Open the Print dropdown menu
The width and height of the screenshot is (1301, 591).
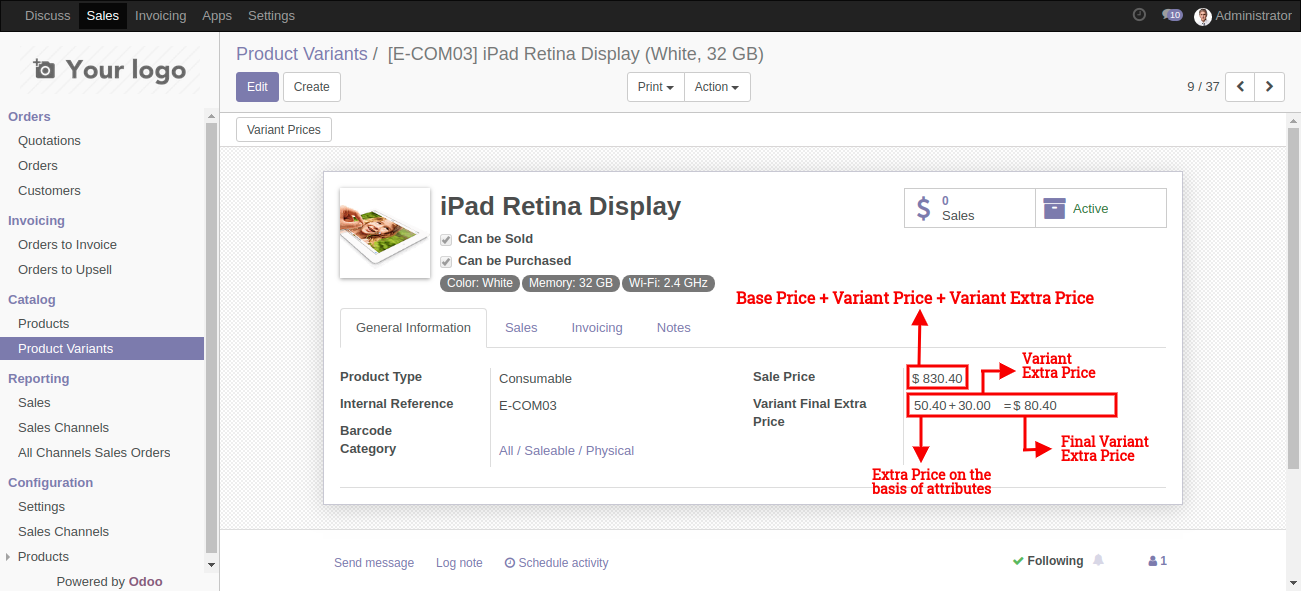pyautogui.click(x=655, y=87)
